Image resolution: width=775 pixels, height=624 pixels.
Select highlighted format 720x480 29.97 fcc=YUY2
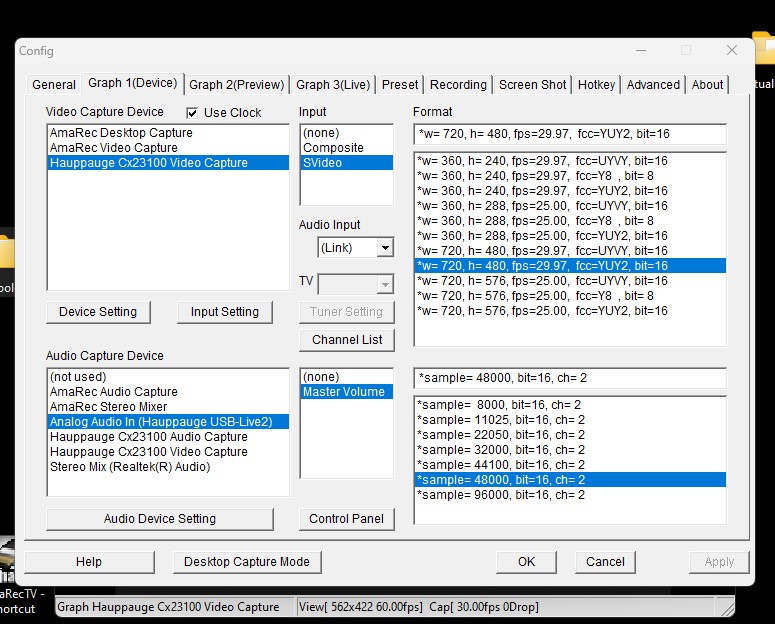point(570,266)
